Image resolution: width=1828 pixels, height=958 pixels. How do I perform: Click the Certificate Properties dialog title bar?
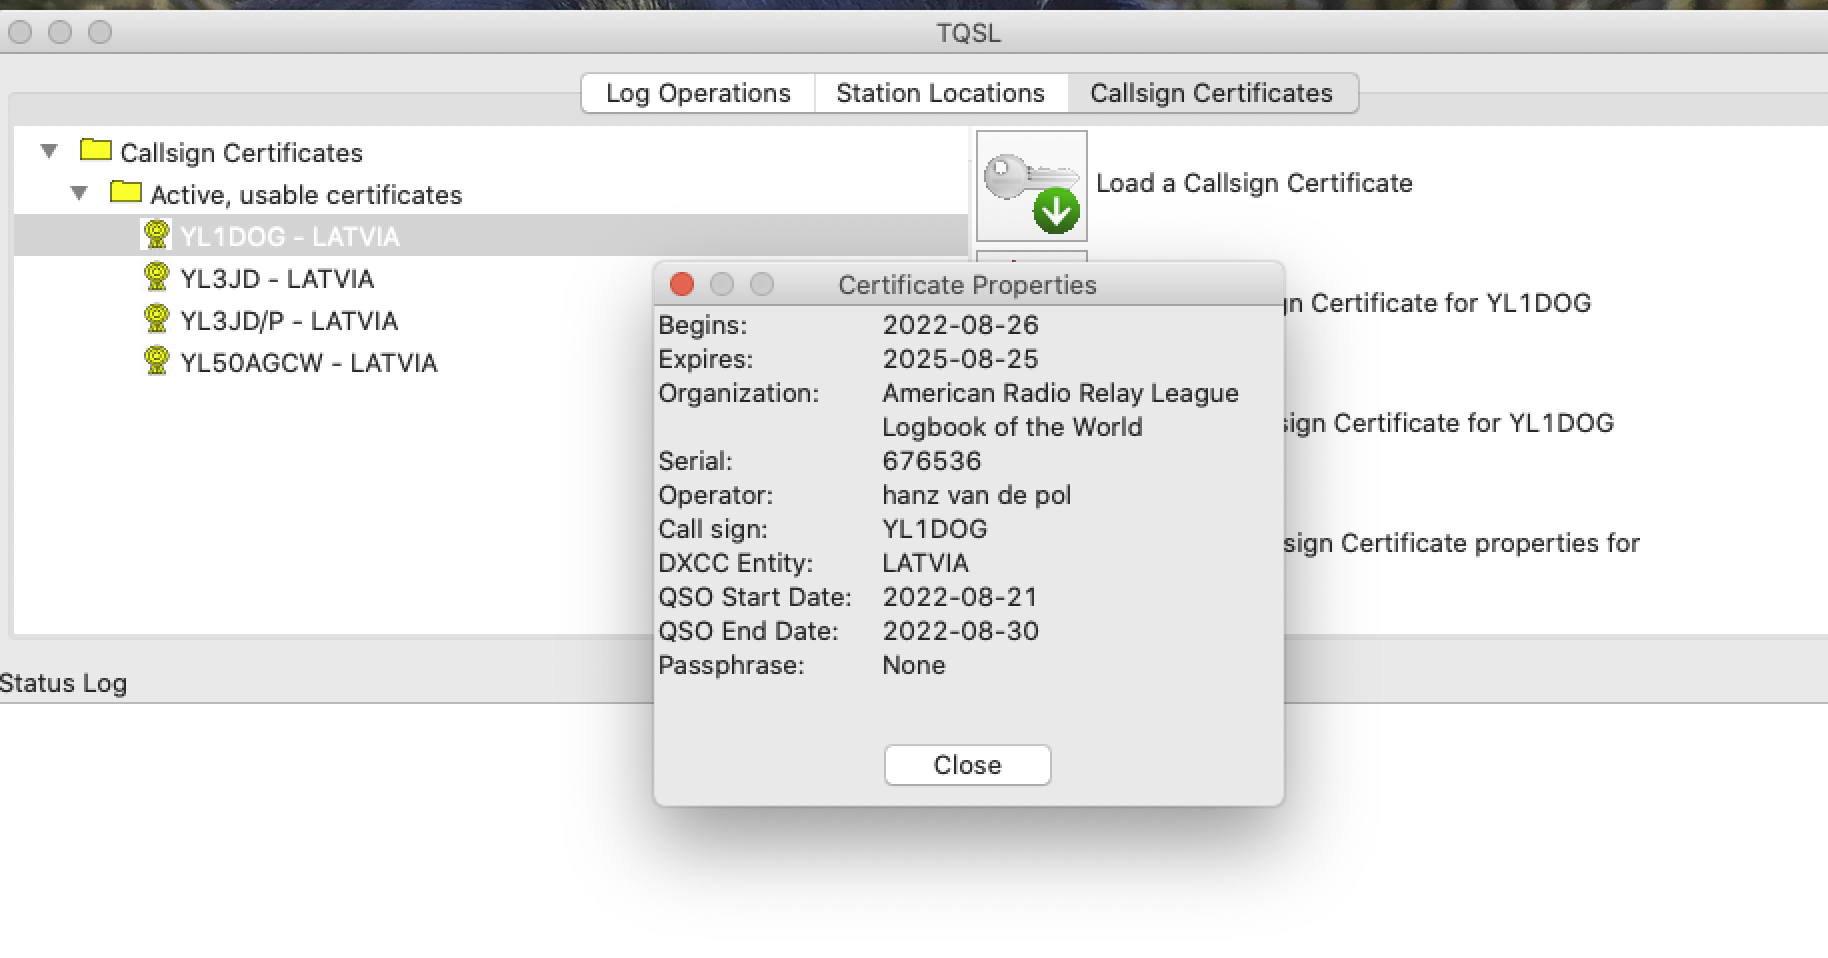pos(968,285)
